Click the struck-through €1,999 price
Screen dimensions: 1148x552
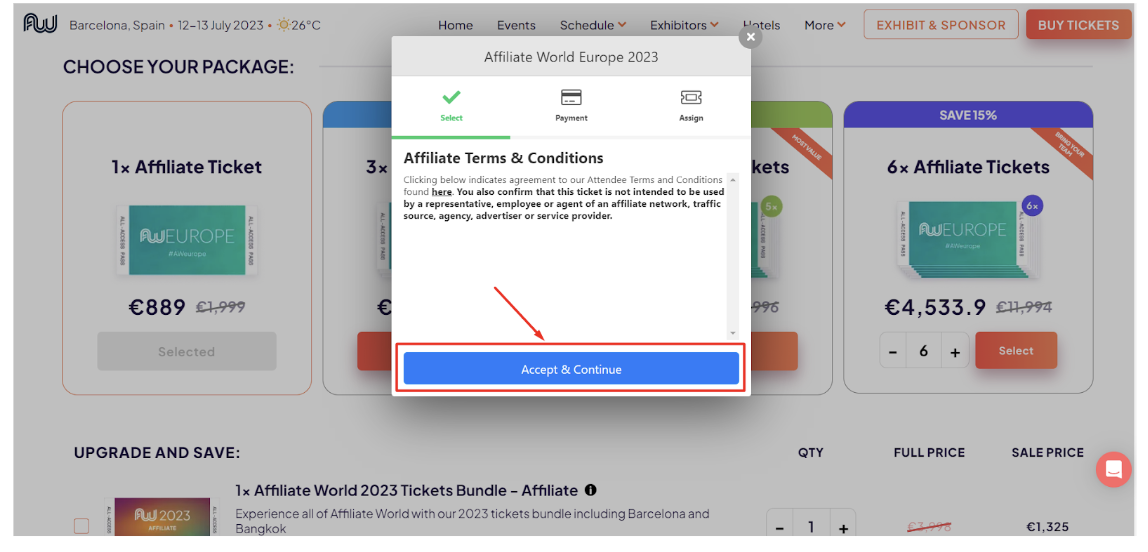(x=220, y=308)
